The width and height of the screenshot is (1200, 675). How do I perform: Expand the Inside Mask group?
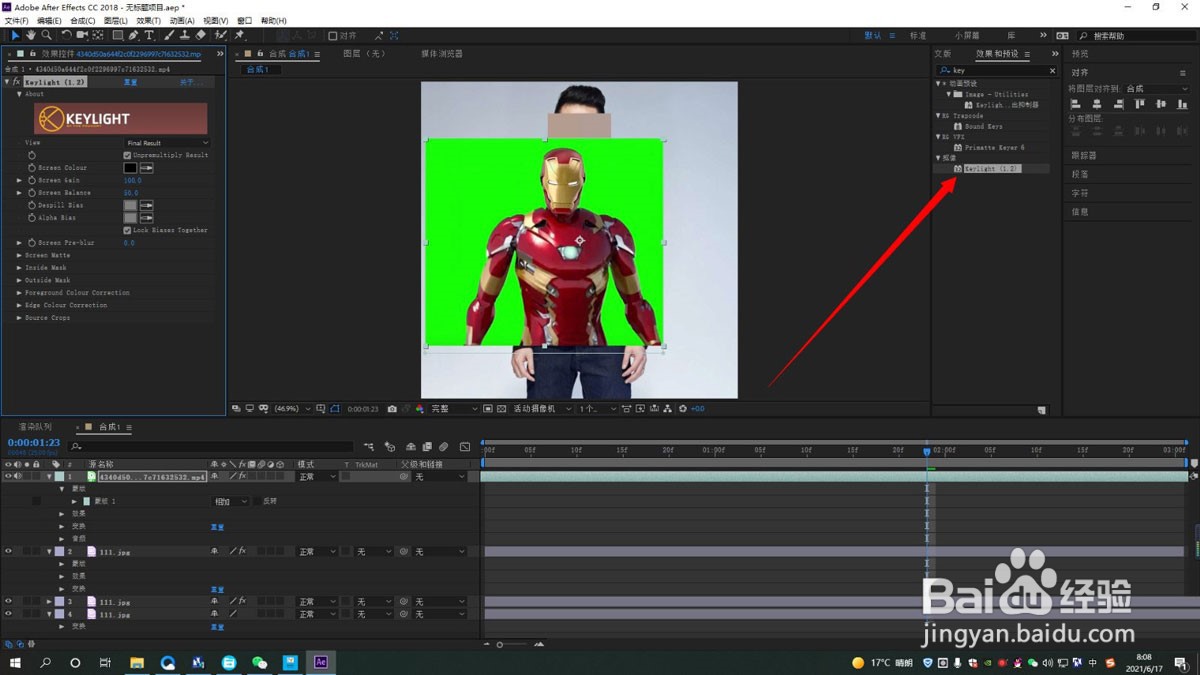pos(20,268)
